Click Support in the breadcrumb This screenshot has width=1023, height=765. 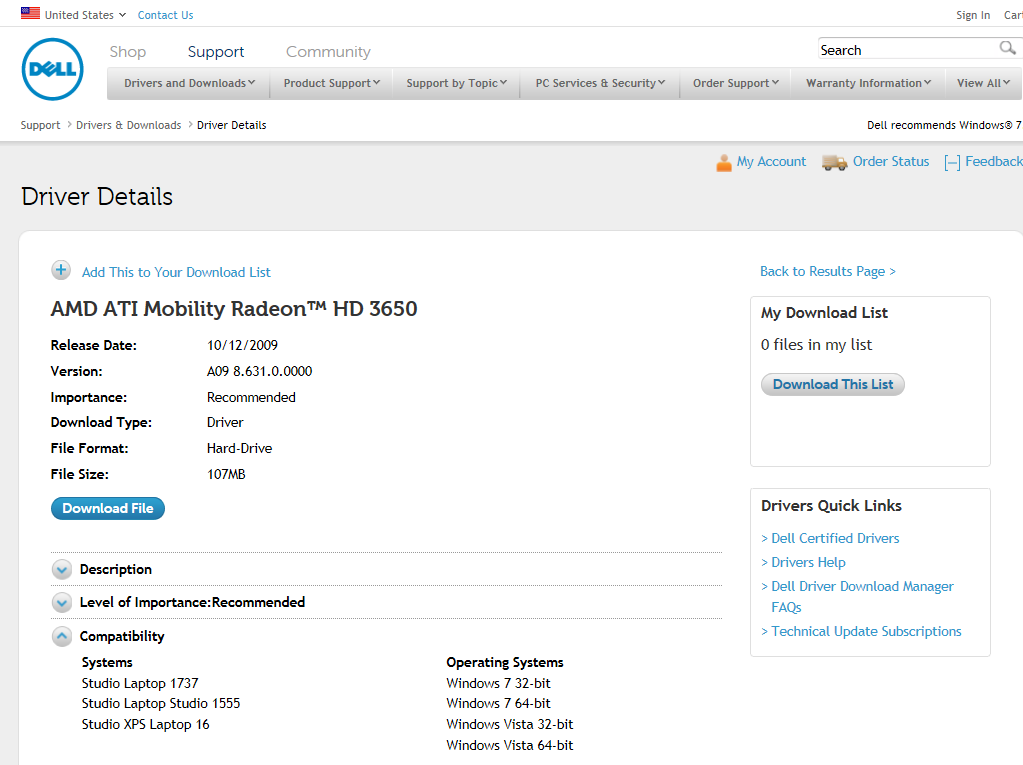click(40, 125)
